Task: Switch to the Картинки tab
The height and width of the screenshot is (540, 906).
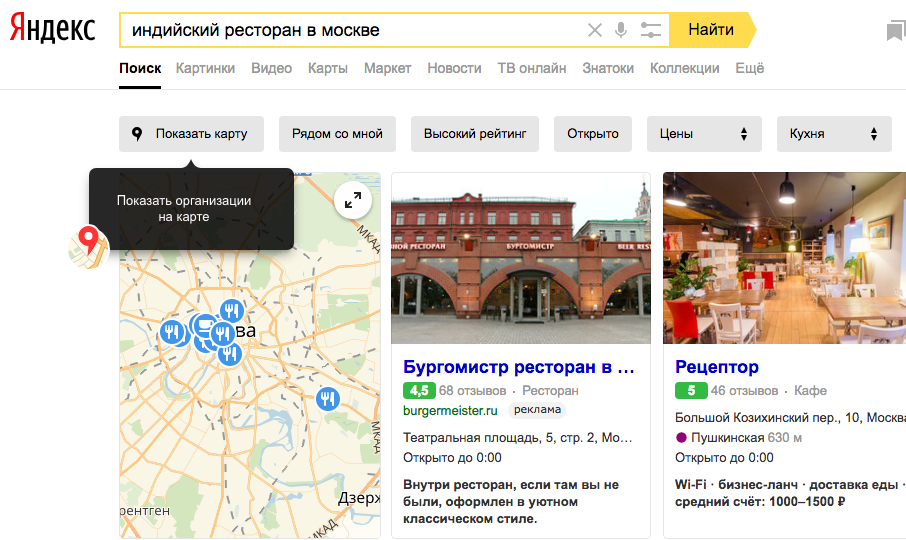Action: (205, 68)
